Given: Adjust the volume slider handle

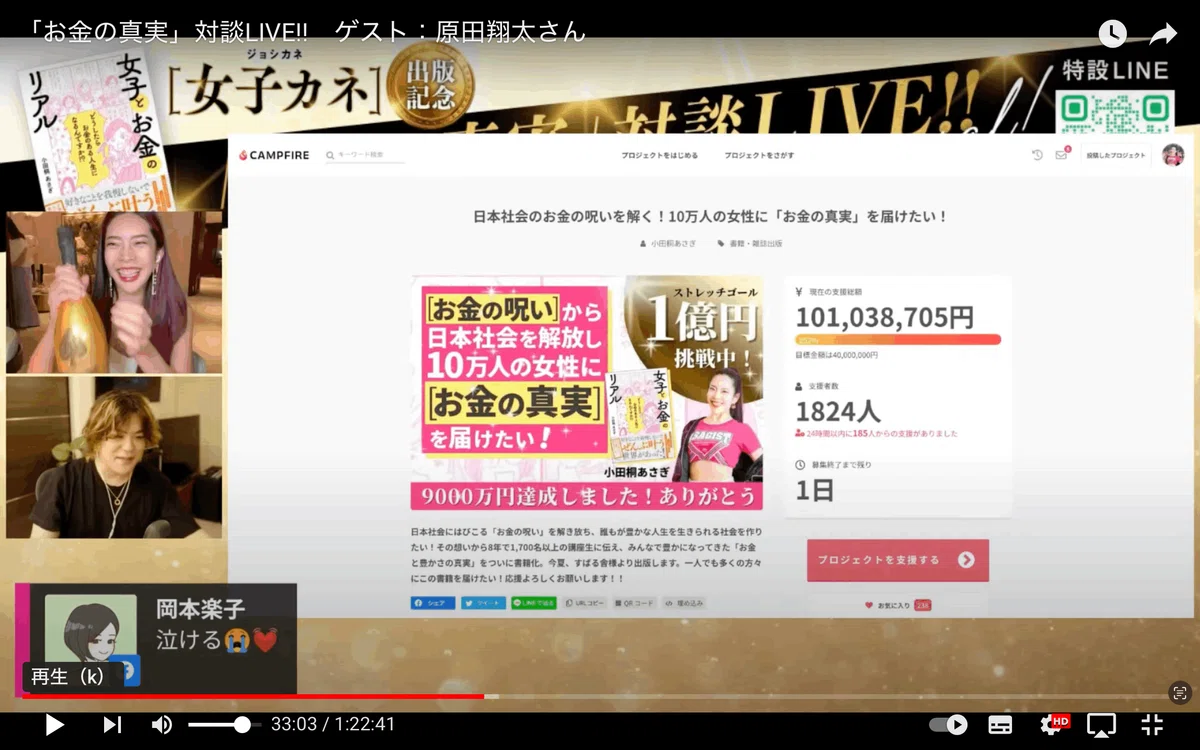Looking at the screenshot, I should 242,724.
